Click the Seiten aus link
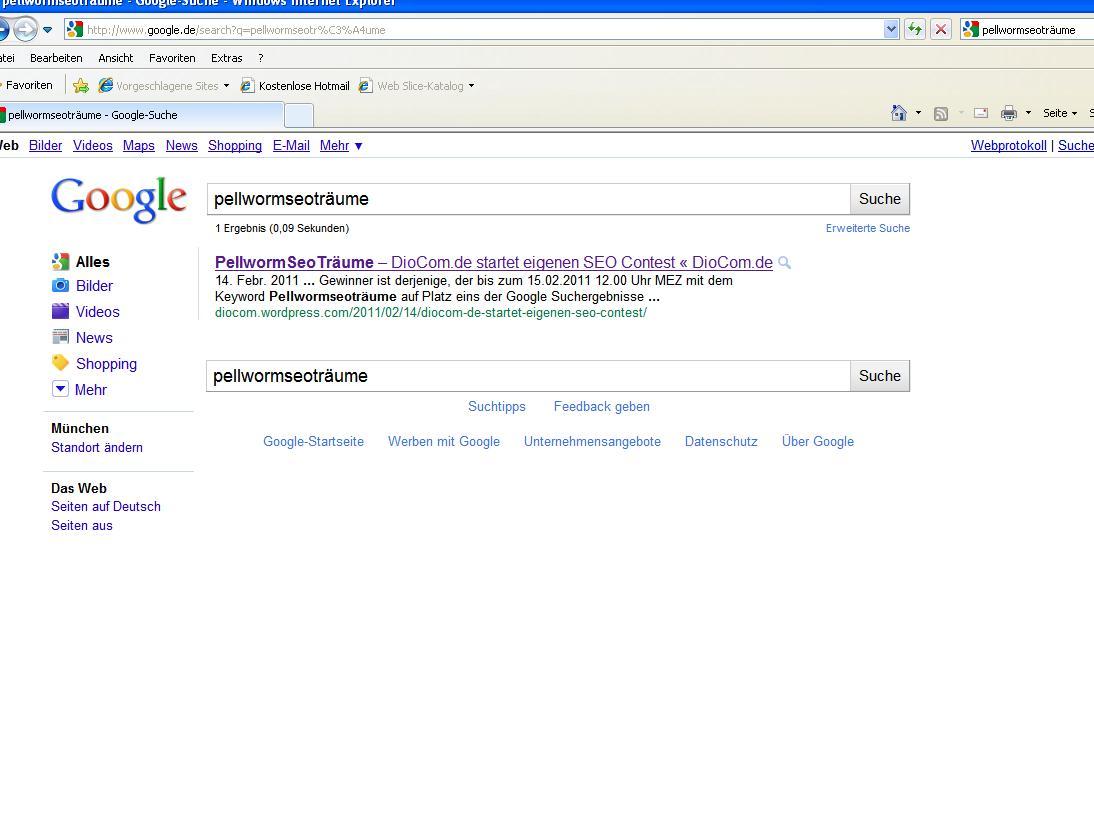Screen dimensions: 1094x820 82,525
